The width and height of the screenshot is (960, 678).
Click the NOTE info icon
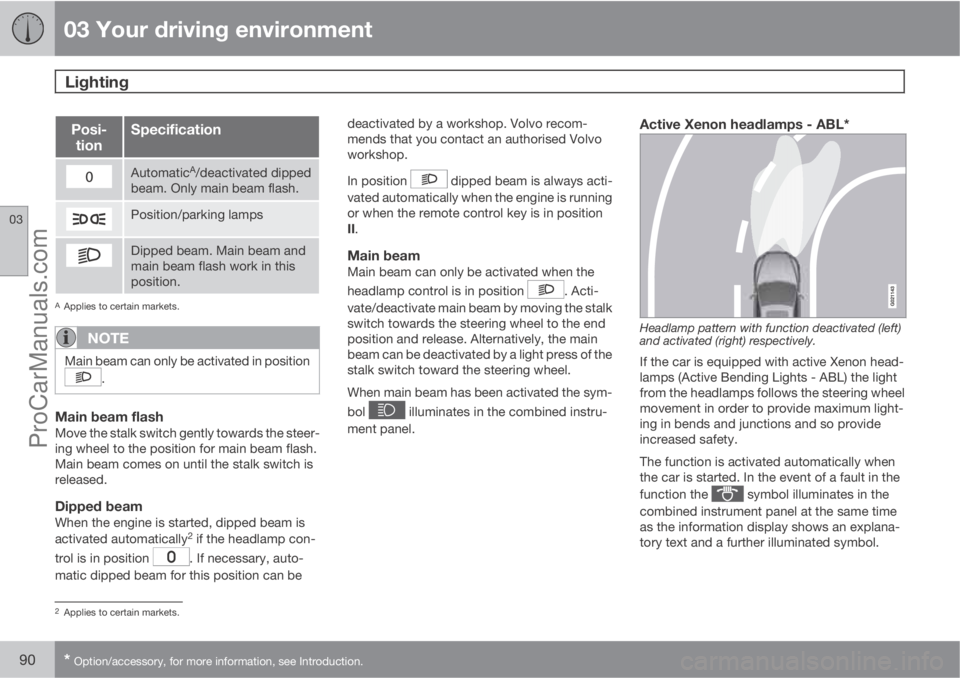click(66, 337)
